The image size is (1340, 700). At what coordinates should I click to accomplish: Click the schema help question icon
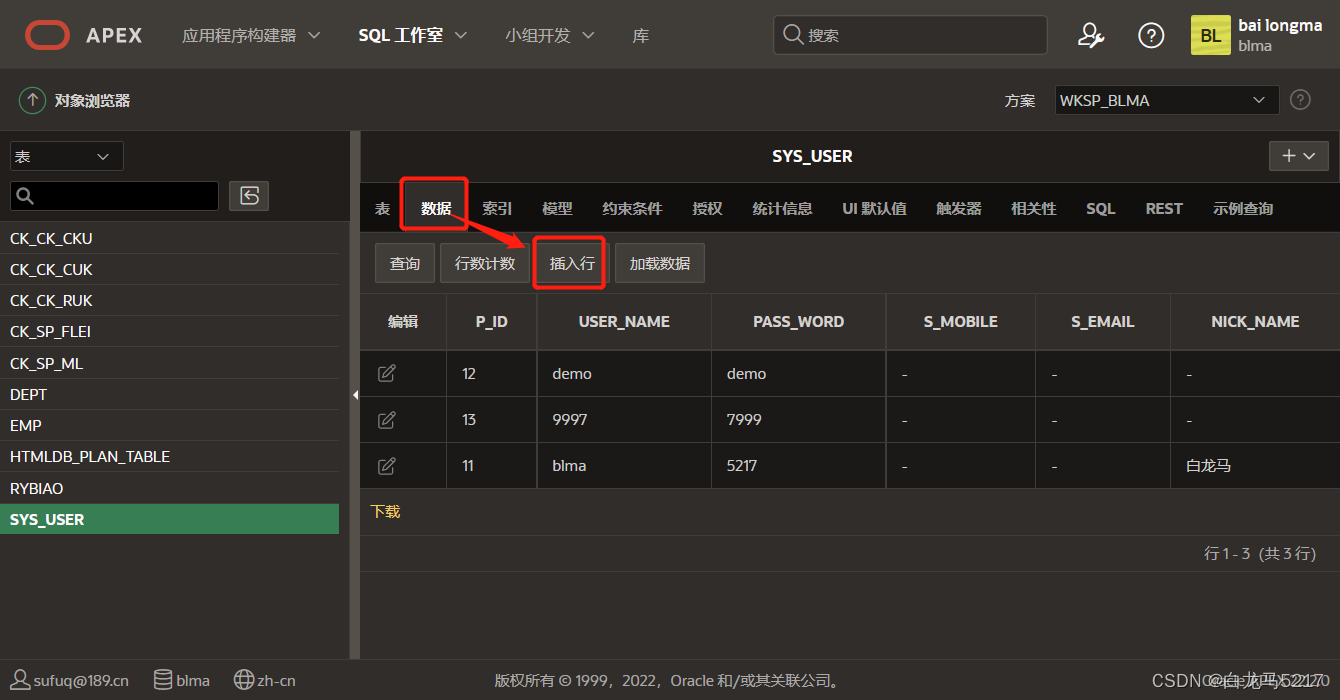1300,100
